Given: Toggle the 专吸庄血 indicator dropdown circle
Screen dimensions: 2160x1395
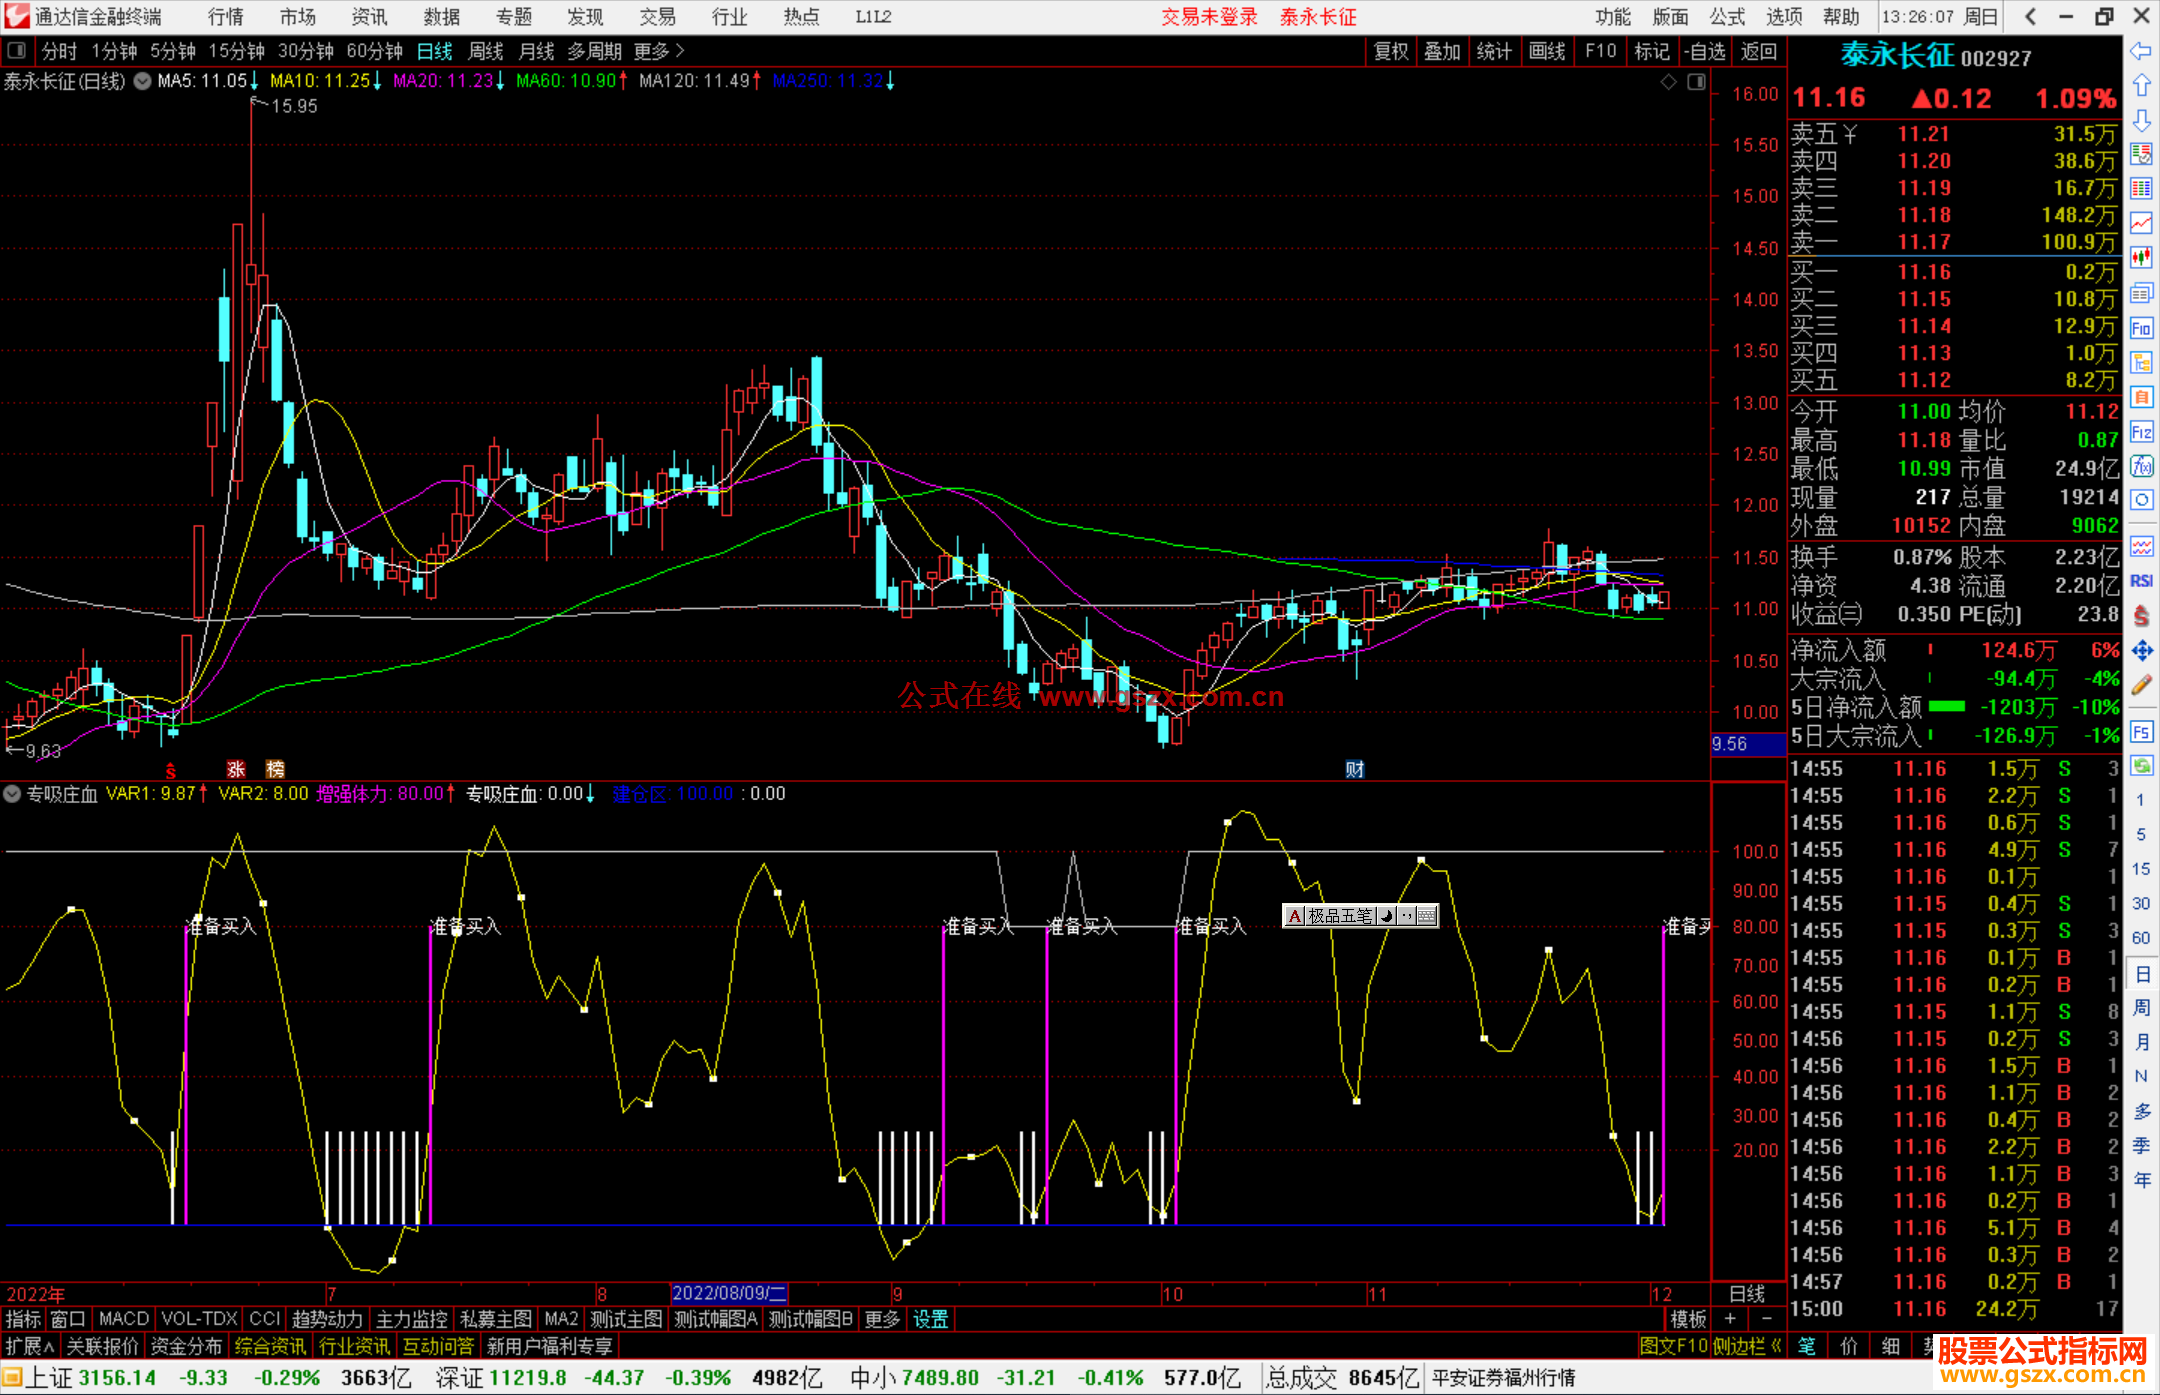Looking at the screenshot, I should click(12, 794).
